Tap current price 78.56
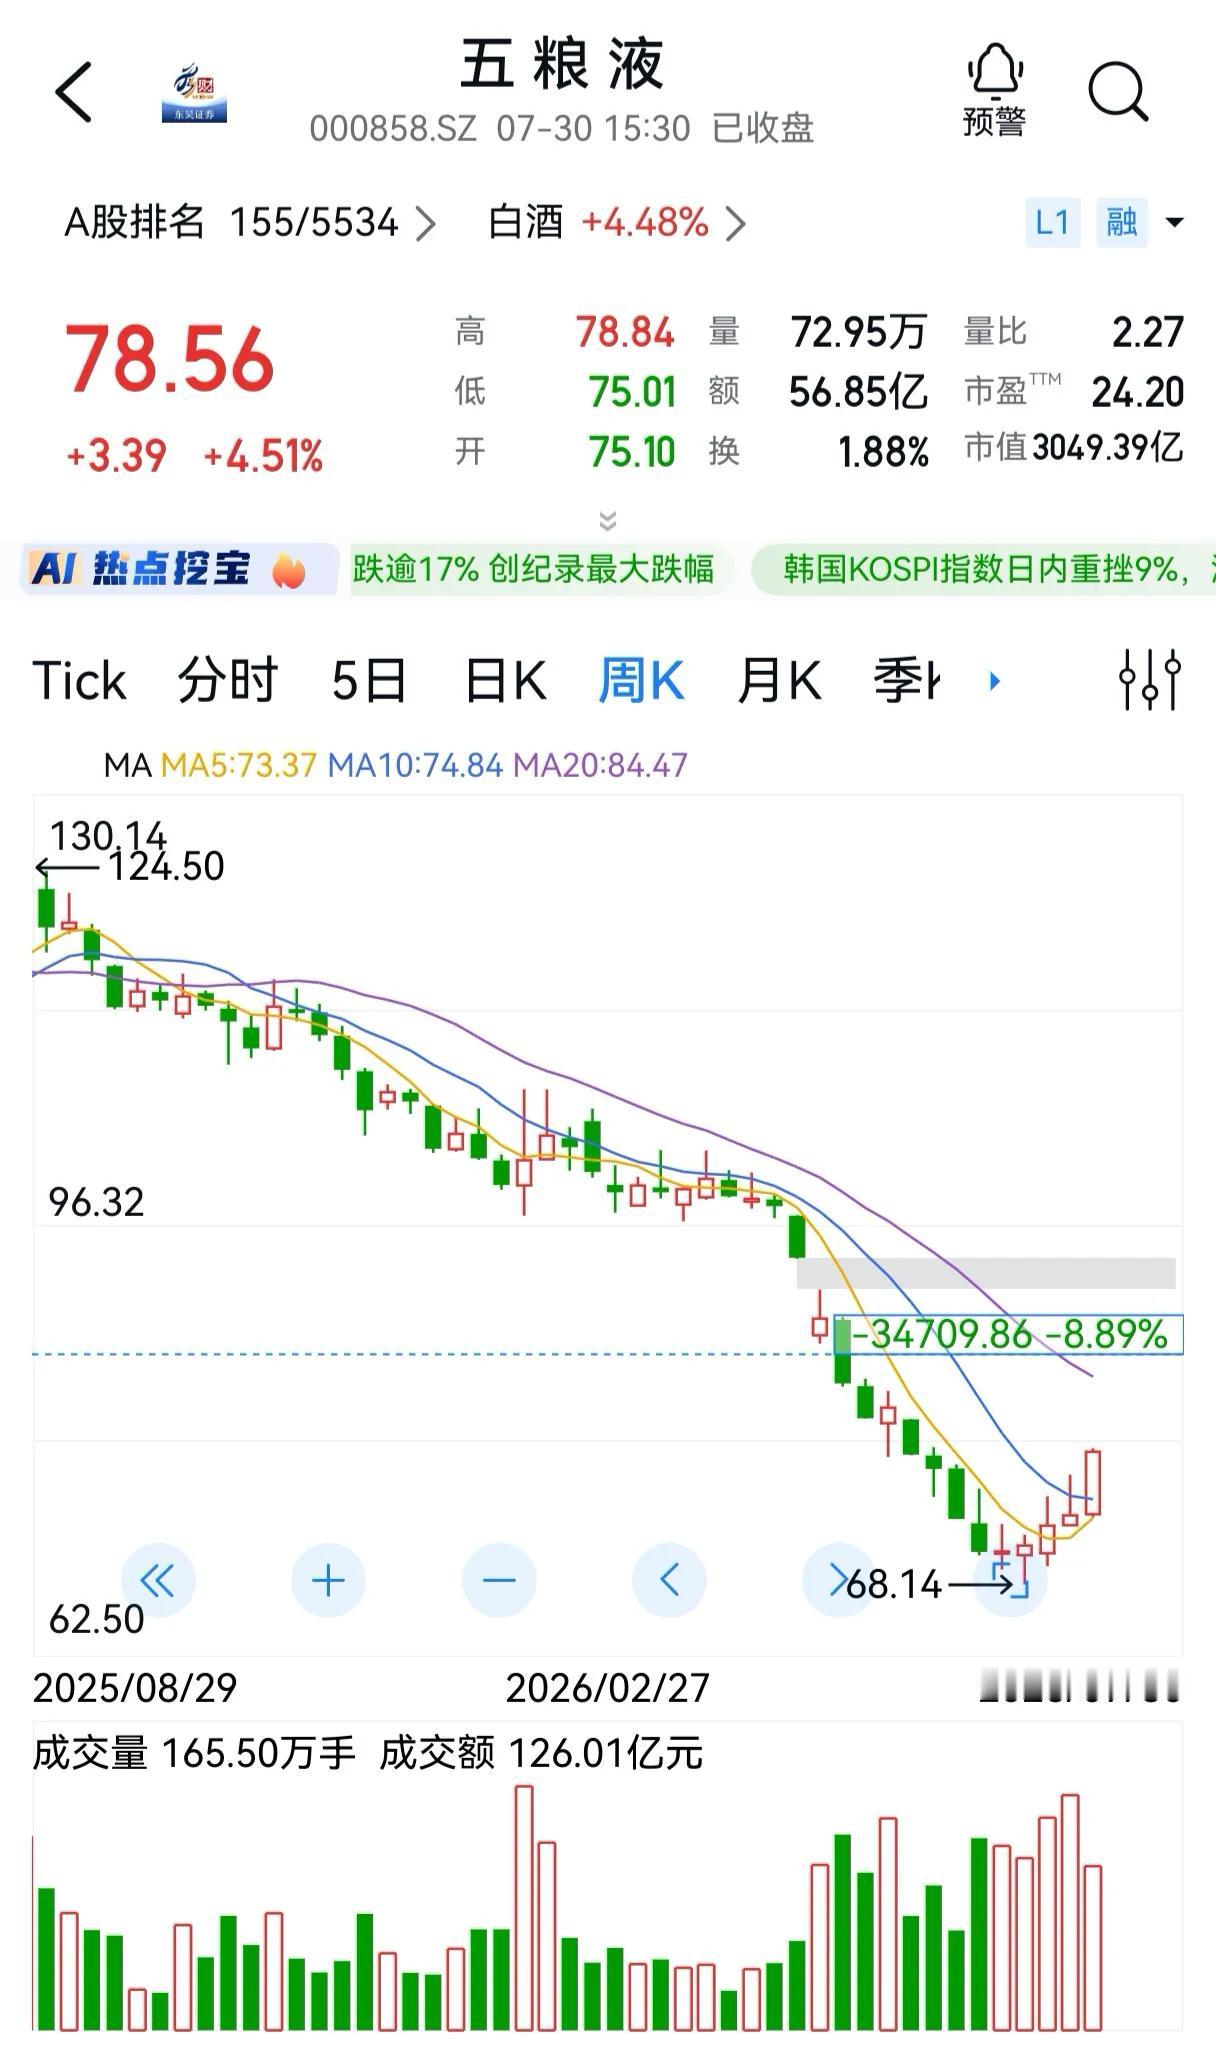1216x2047 pixels. coord(170,360)
